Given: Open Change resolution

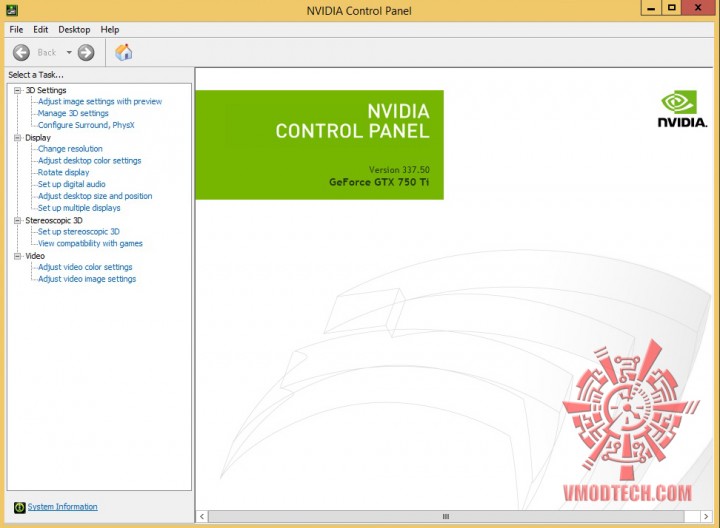Looking at the screenshot, I should [70, 149].
